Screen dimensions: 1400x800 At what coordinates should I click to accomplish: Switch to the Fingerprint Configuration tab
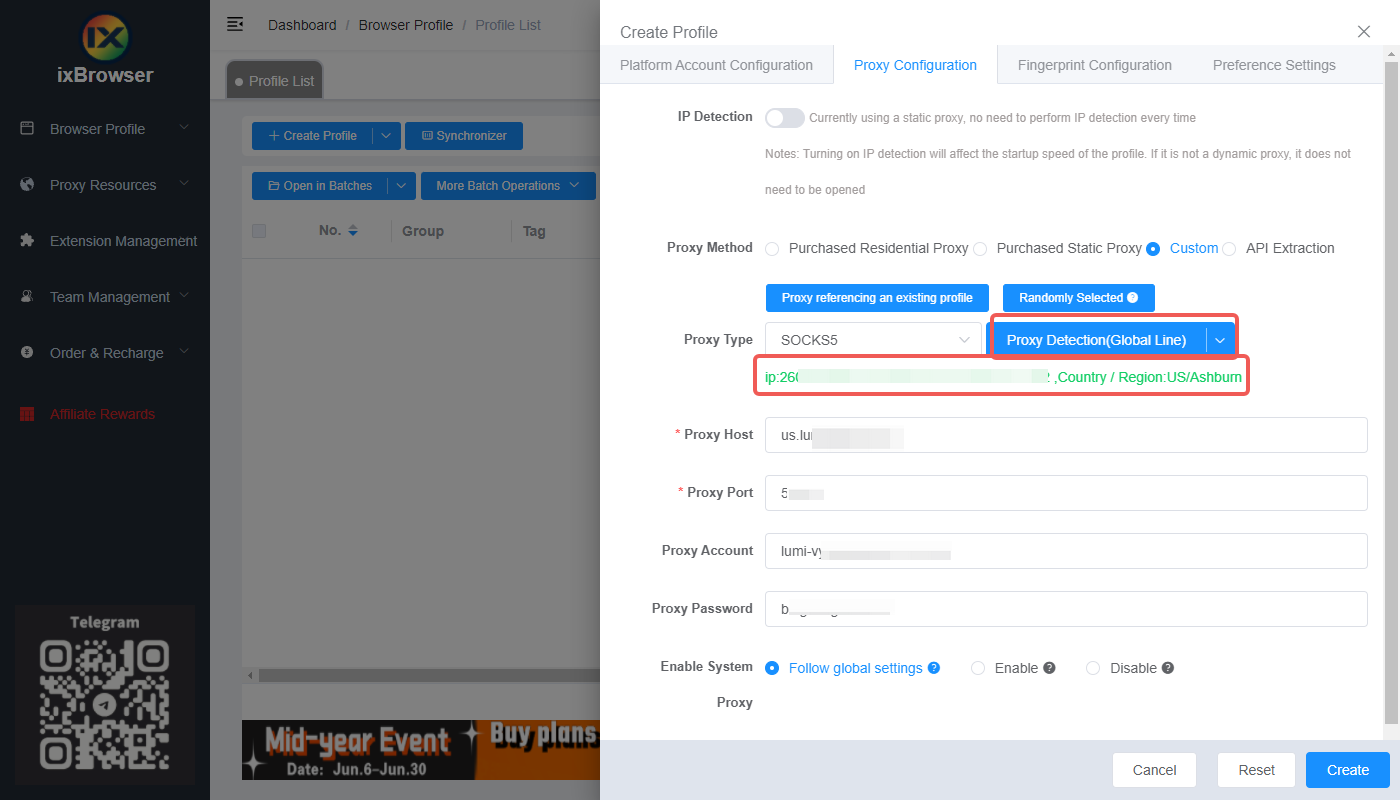pyautogui.click(x=1094, y=65)
